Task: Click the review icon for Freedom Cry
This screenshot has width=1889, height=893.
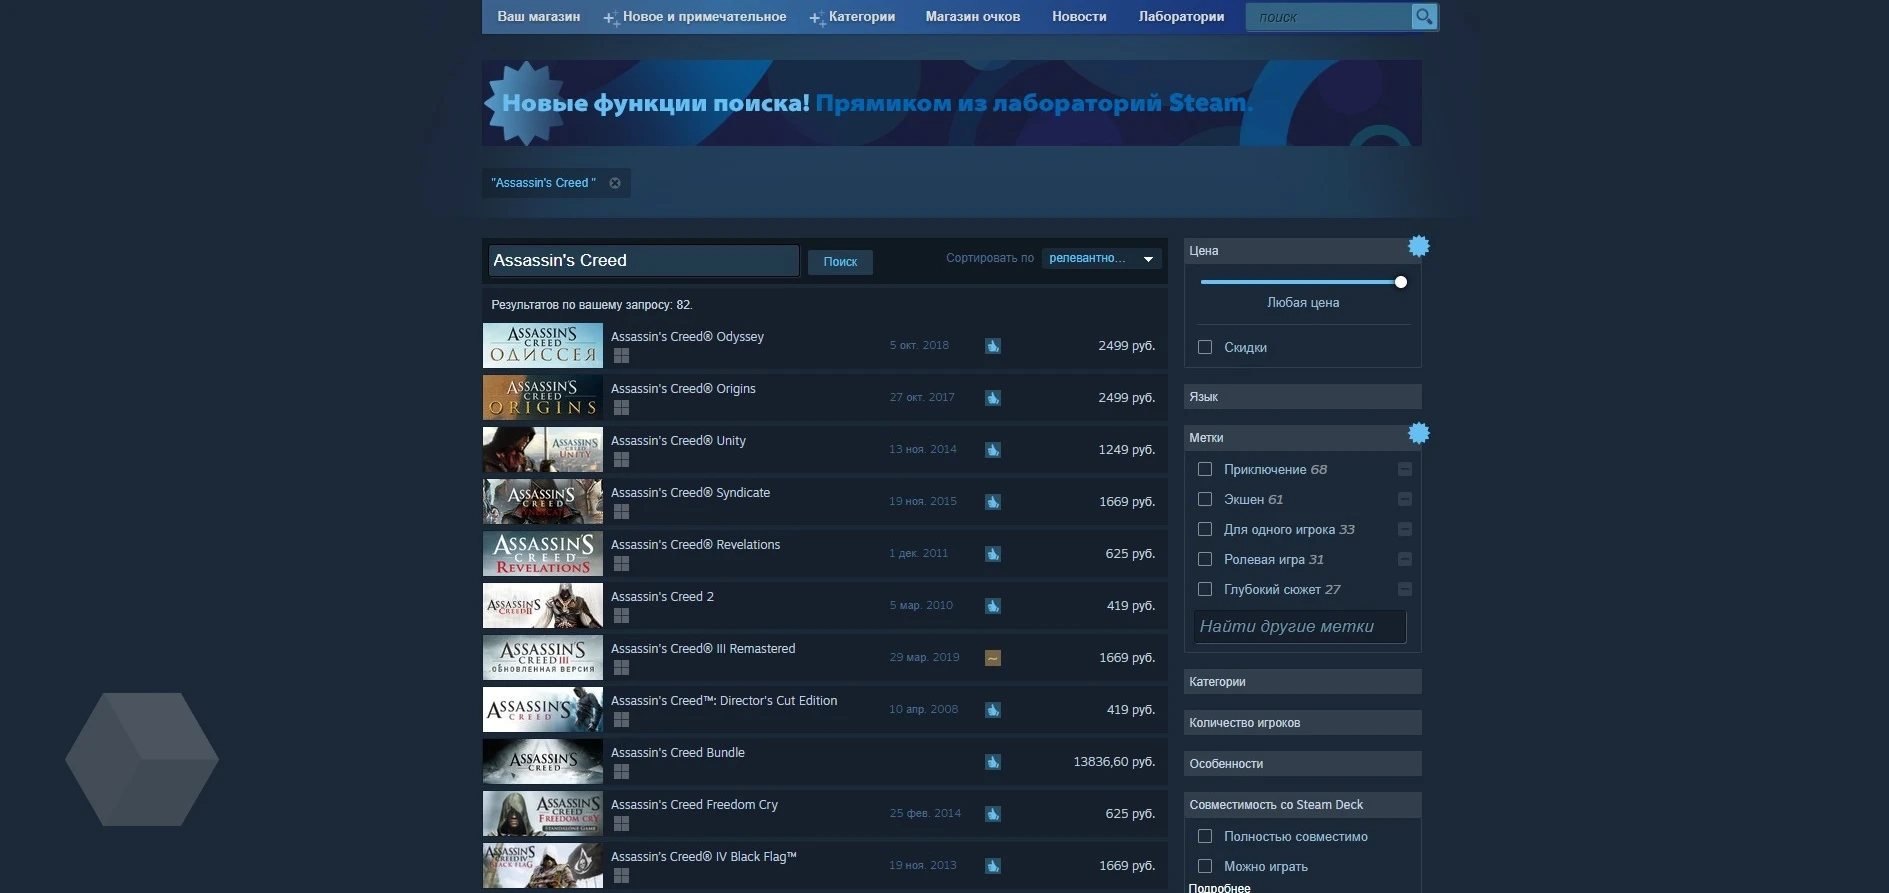Action: coord(993,814)
